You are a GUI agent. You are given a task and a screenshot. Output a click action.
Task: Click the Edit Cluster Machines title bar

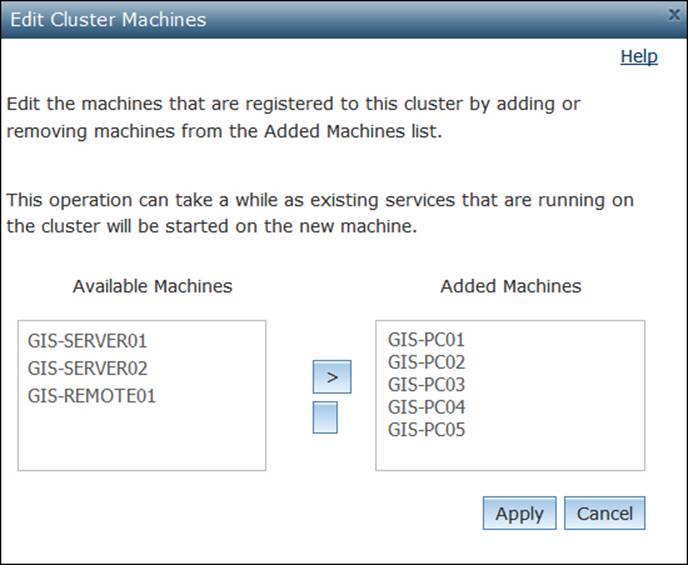point(300,19)
